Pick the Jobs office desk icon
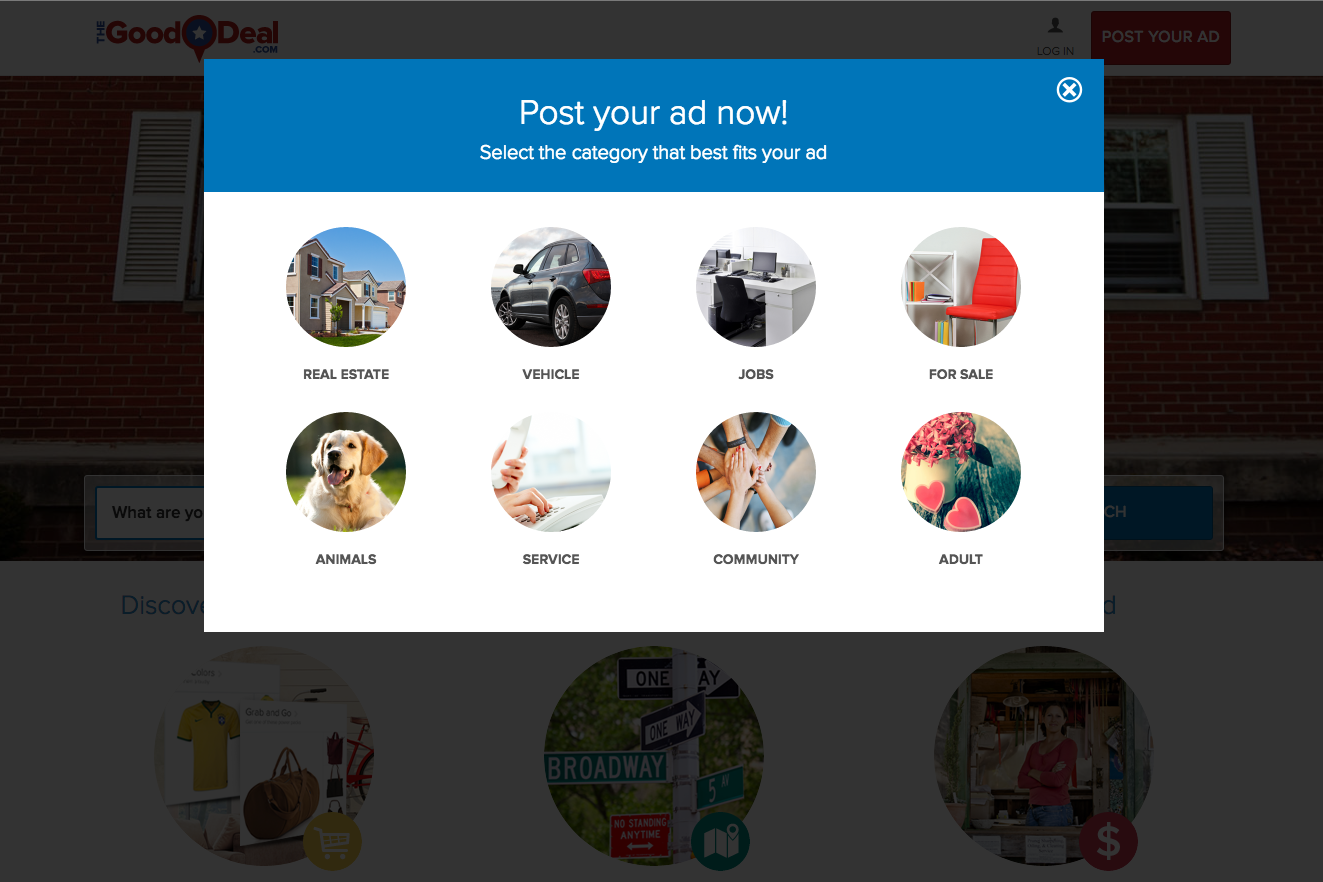 756,287
